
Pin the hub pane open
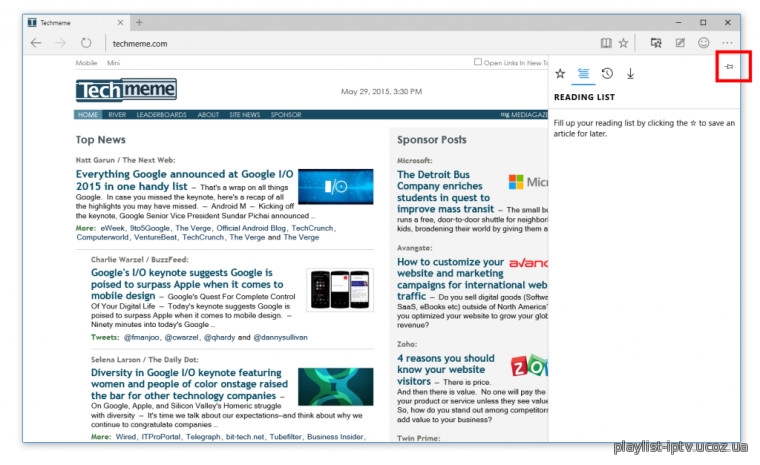pyautogui.click(x=729, y=66)
